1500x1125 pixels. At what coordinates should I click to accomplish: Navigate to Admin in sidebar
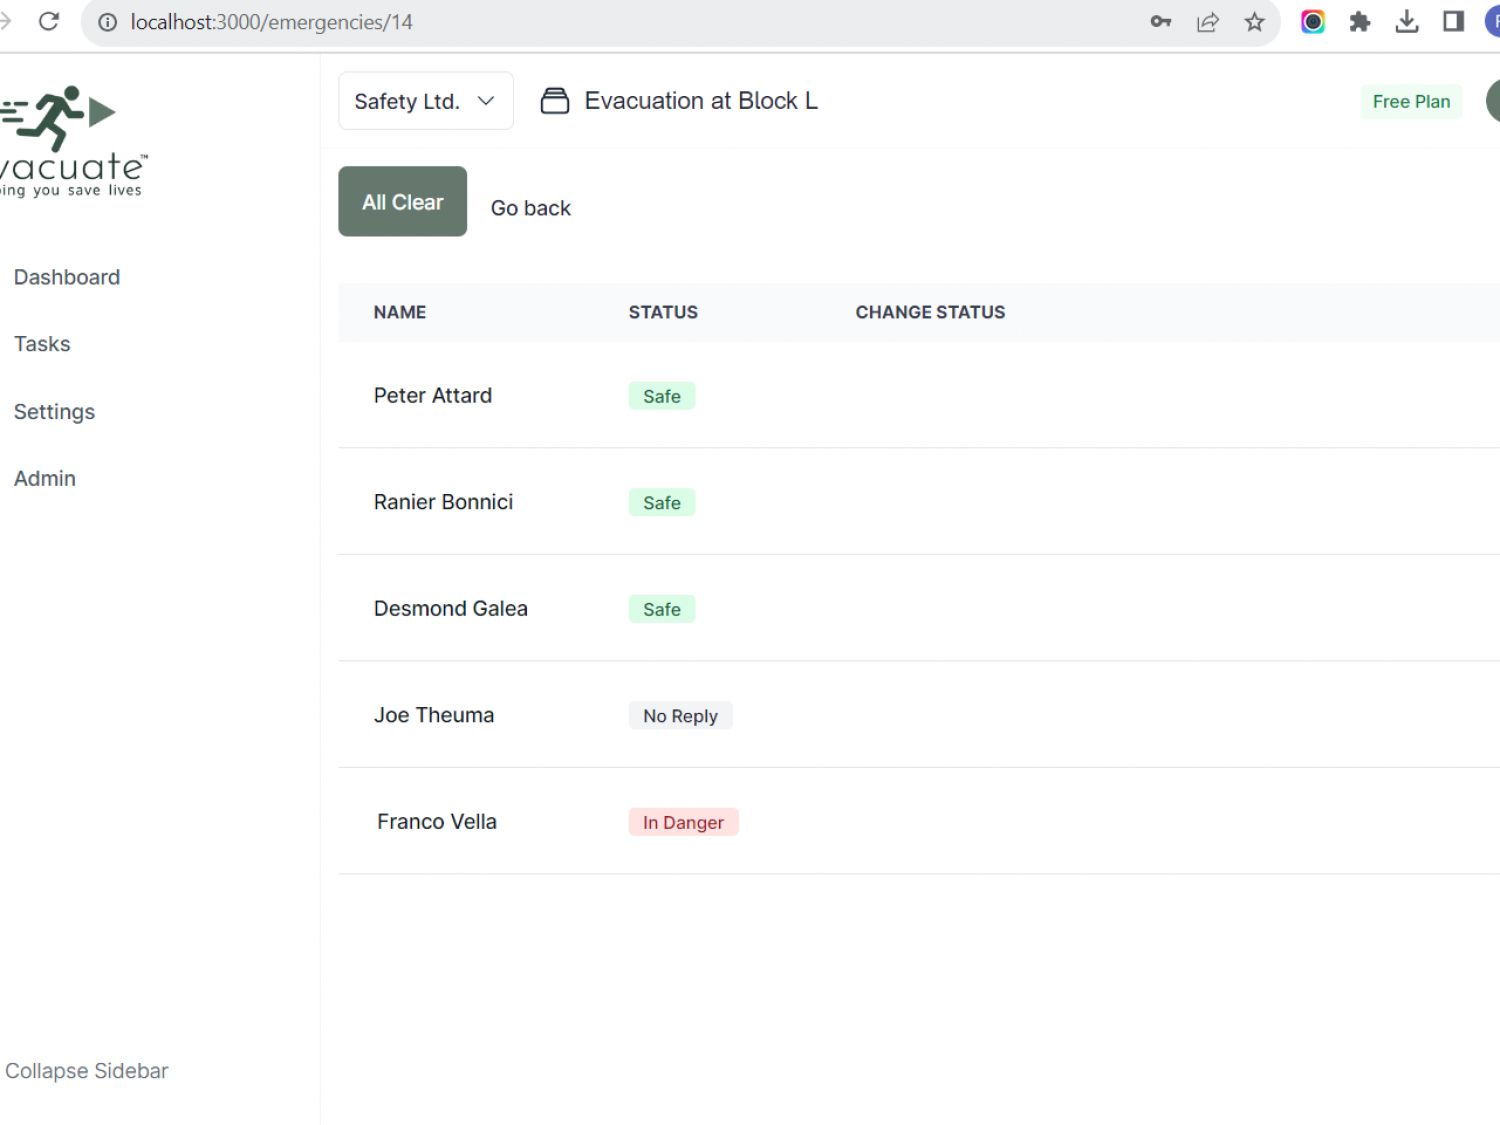(x=45, y=479)
